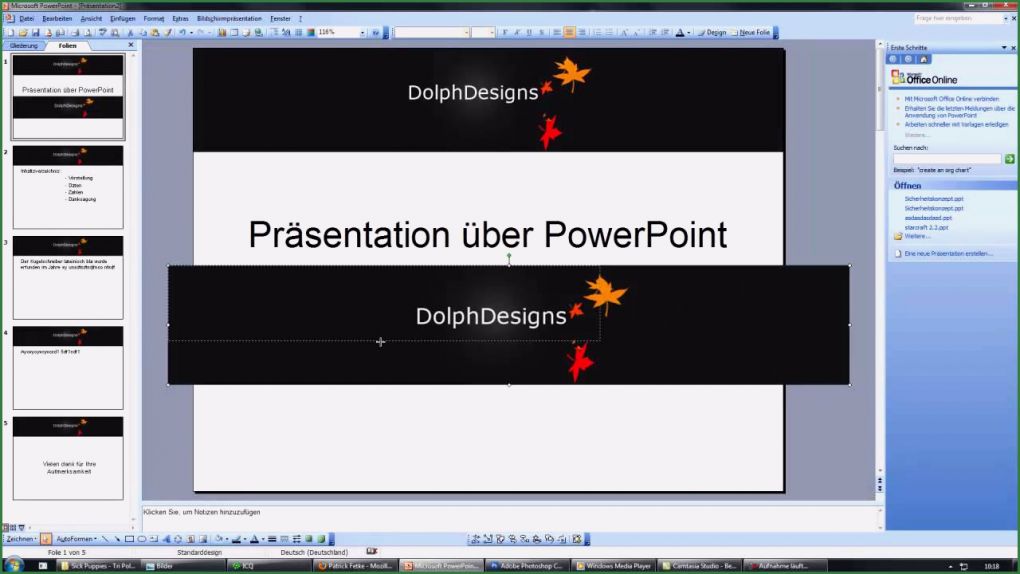Click the New presentation icon
Screen dimensions: 1020x574
click(x=10, y=33)
